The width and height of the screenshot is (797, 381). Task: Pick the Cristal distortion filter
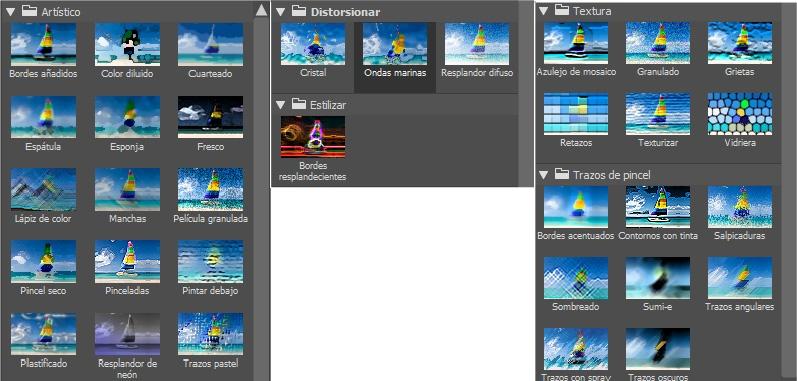(313, 44)
